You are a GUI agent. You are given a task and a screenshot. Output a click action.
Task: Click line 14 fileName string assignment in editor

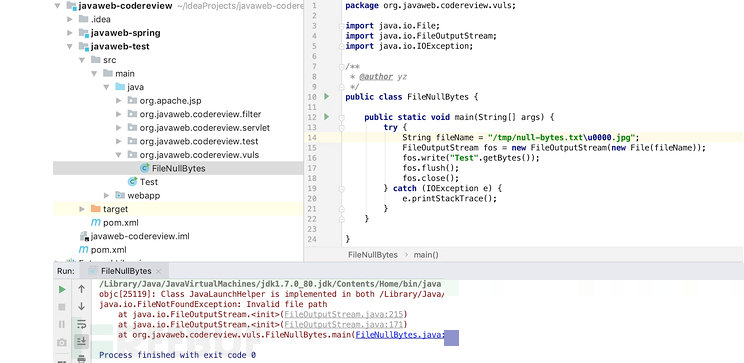(x=521, y=138)
